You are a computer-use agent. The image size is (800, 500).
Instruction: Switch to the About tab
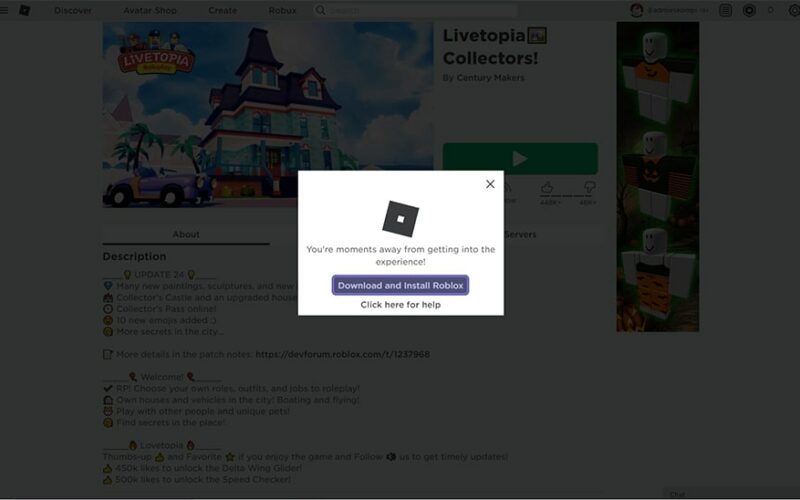[186, 234]
